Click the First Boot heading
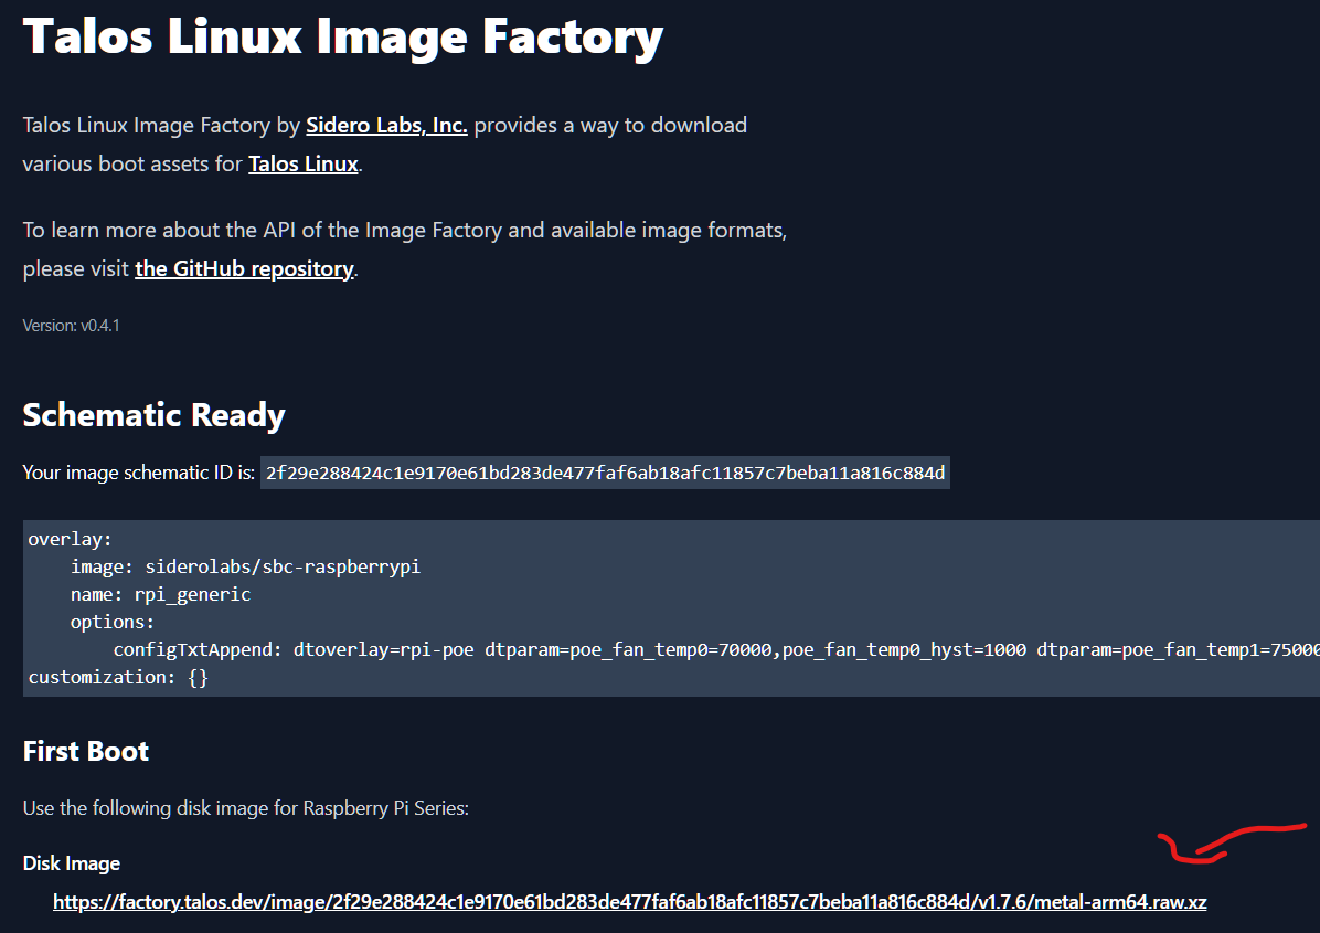Viewport: 1320px width, 933px height. pyautogui.click(x=85, y=750)
